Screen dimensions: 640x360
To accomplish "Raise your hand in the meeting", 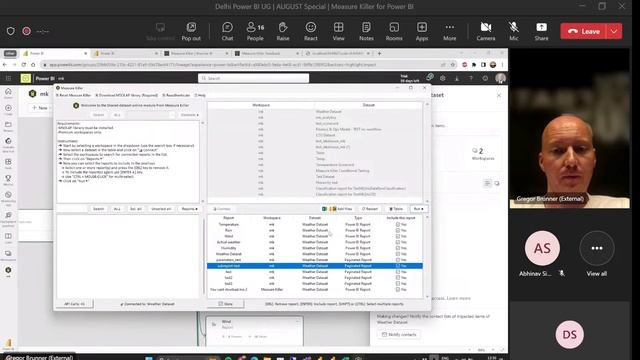I will (x=283, y=31).
